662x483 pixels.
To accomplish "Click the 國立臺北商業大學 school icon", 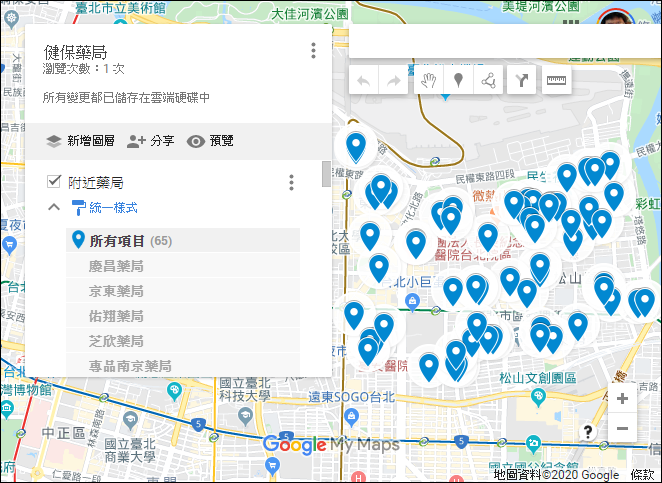I will click(130, 420).
